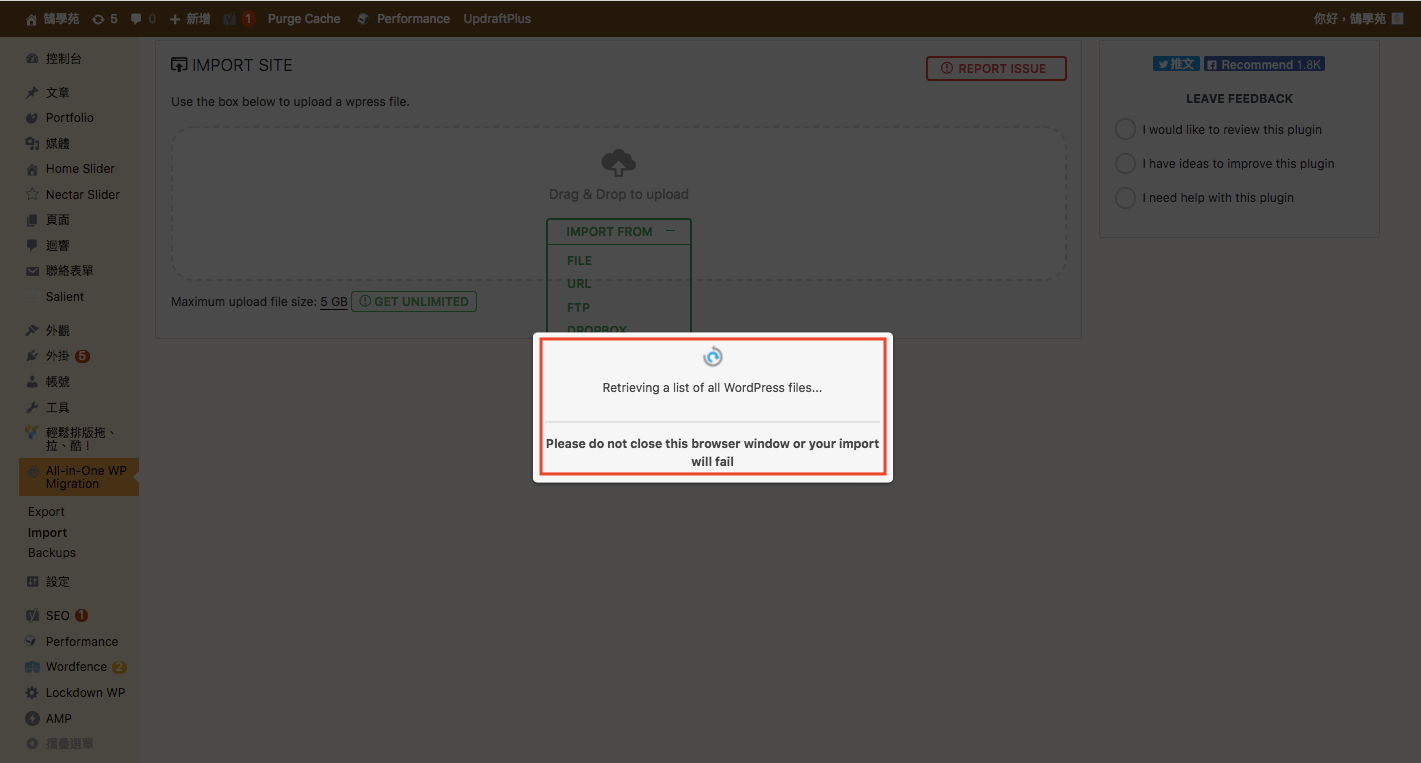The height and width of the screenshot is (763, 1421).
Task: Open the Export submenu link
Action: (46, 512)
